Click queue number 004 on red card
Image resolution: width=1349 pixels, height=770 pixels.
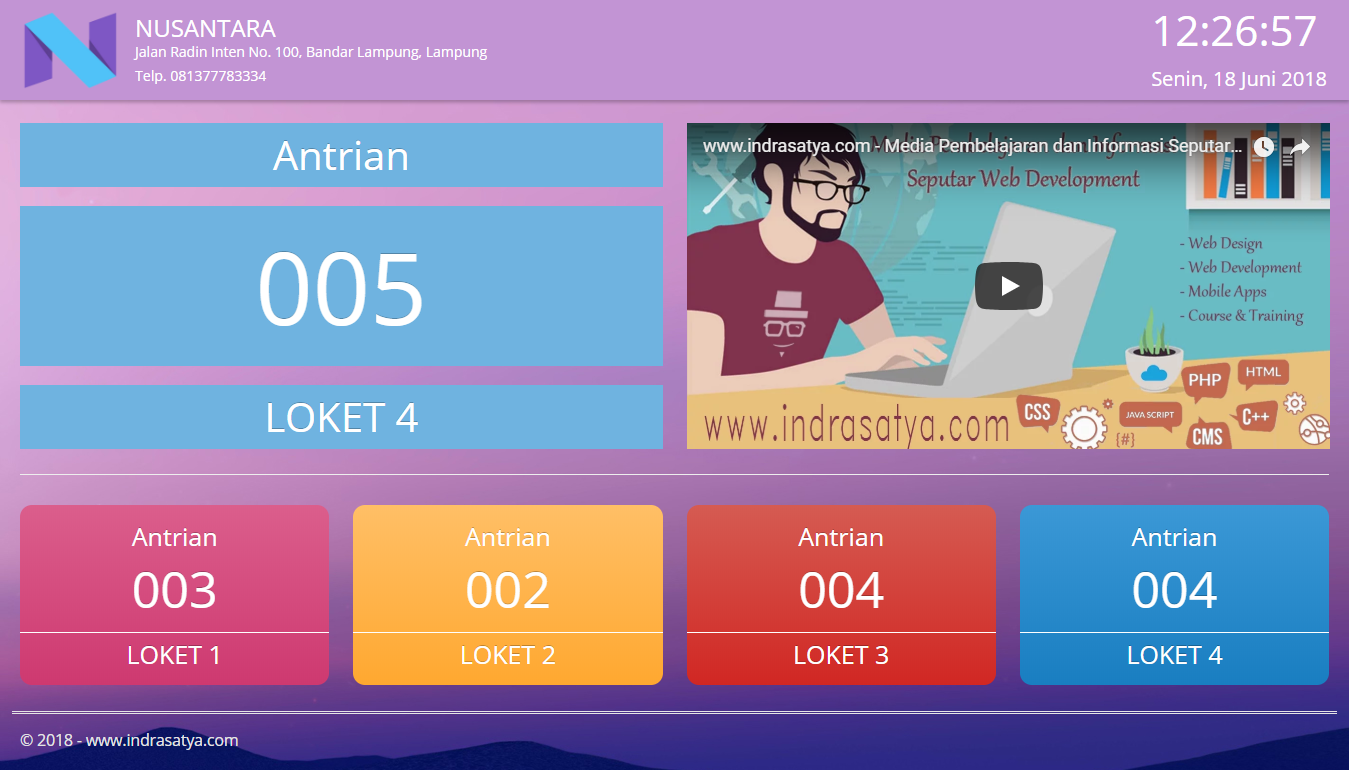pos(841,590)
